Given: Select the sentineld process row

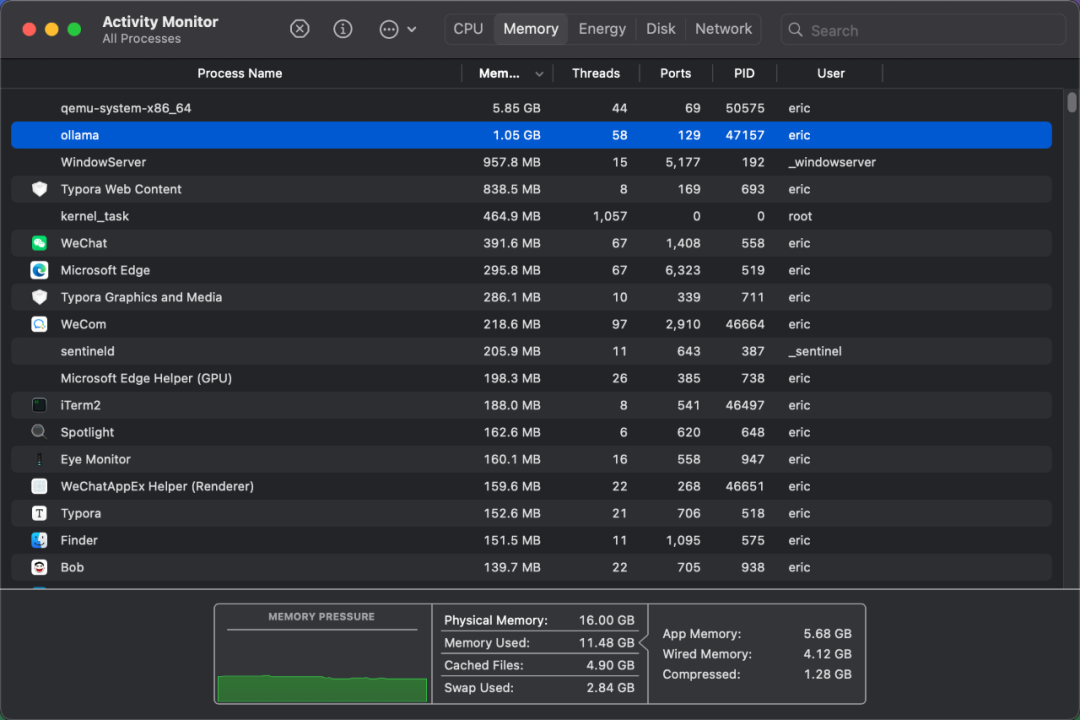Looking at the screenshot, I should pyautogui.click(x=531, y=351).
